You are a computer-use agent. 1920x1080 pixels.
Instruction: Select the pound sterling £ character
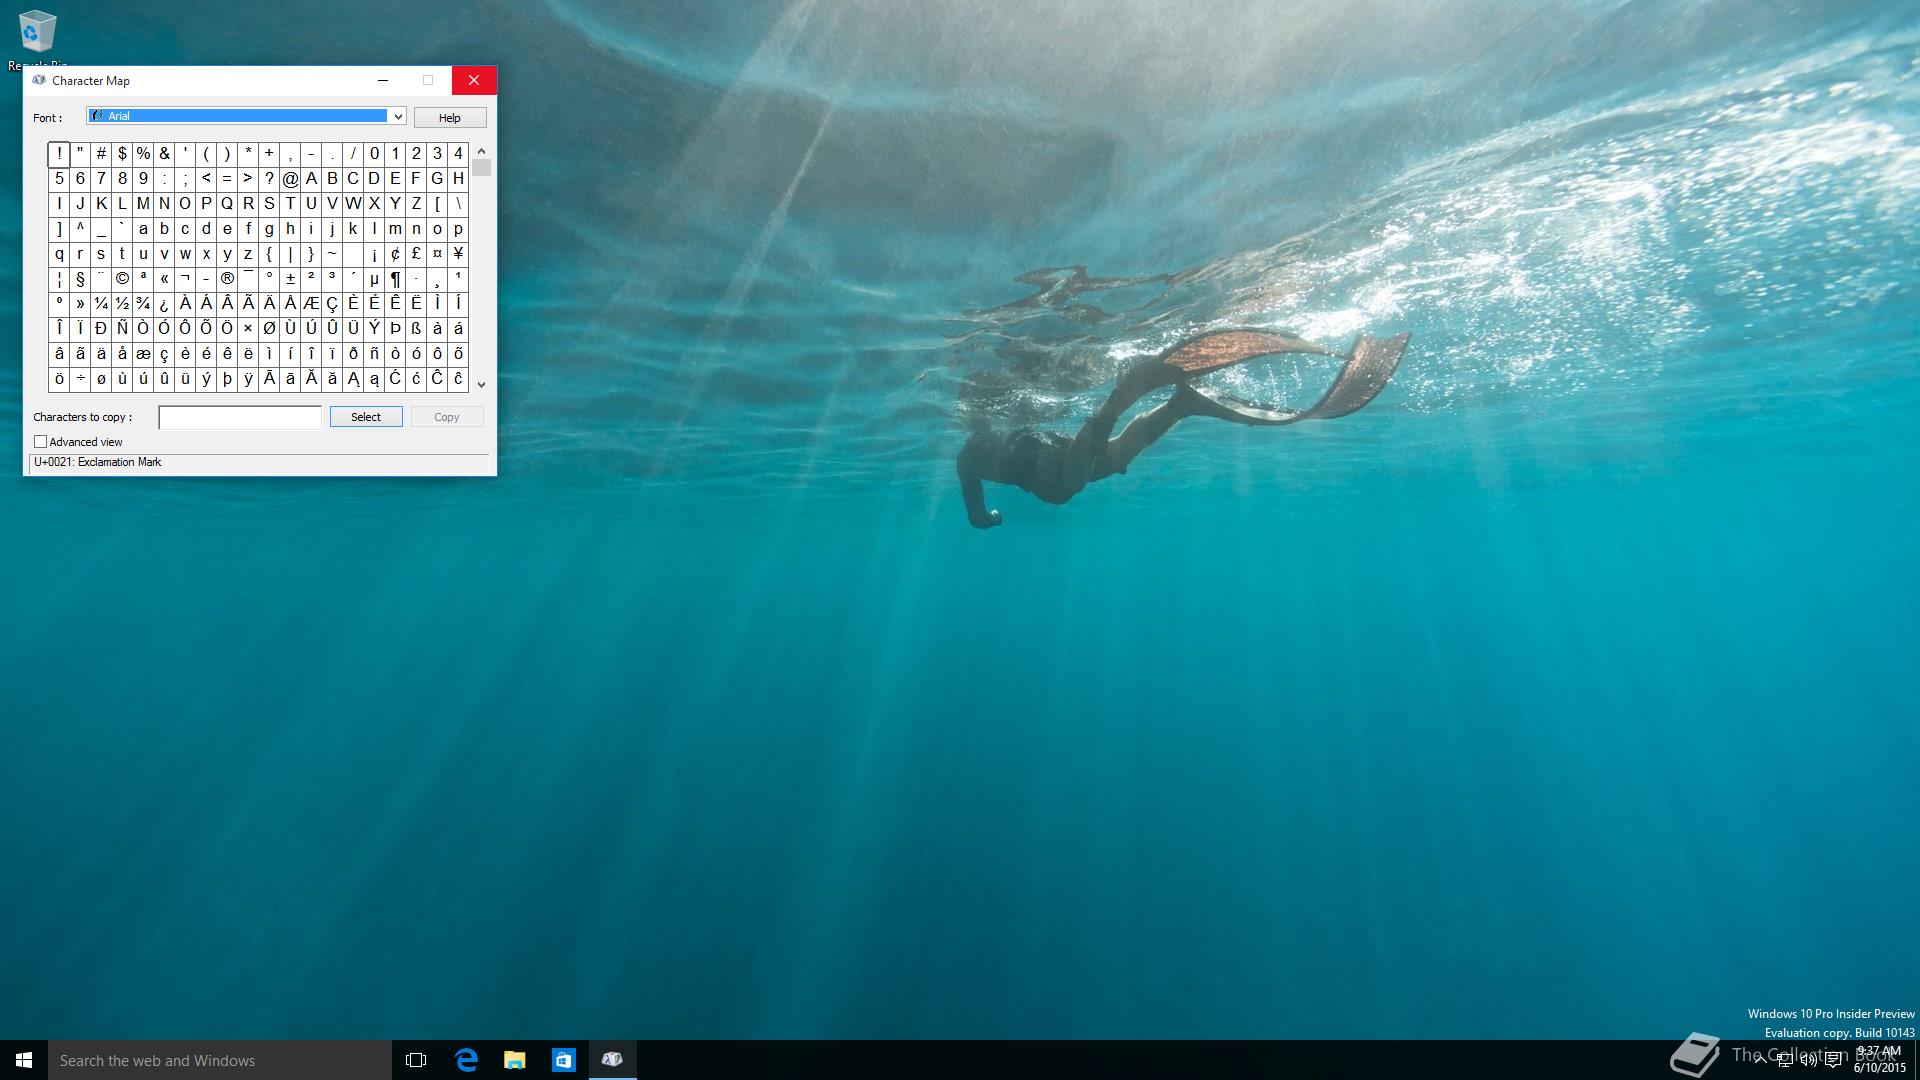(416, 254)
